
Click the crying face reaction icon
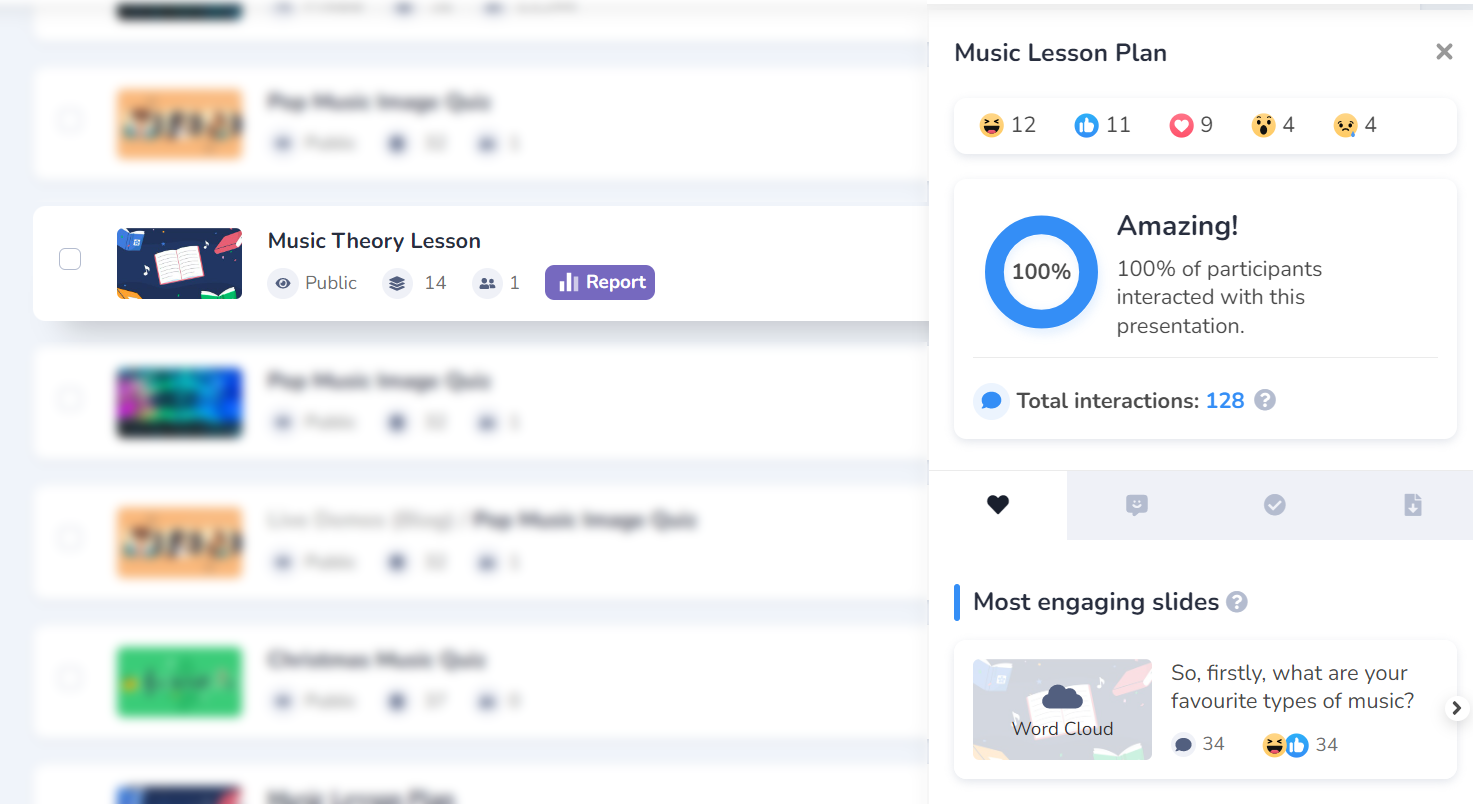coord(1345,125)
